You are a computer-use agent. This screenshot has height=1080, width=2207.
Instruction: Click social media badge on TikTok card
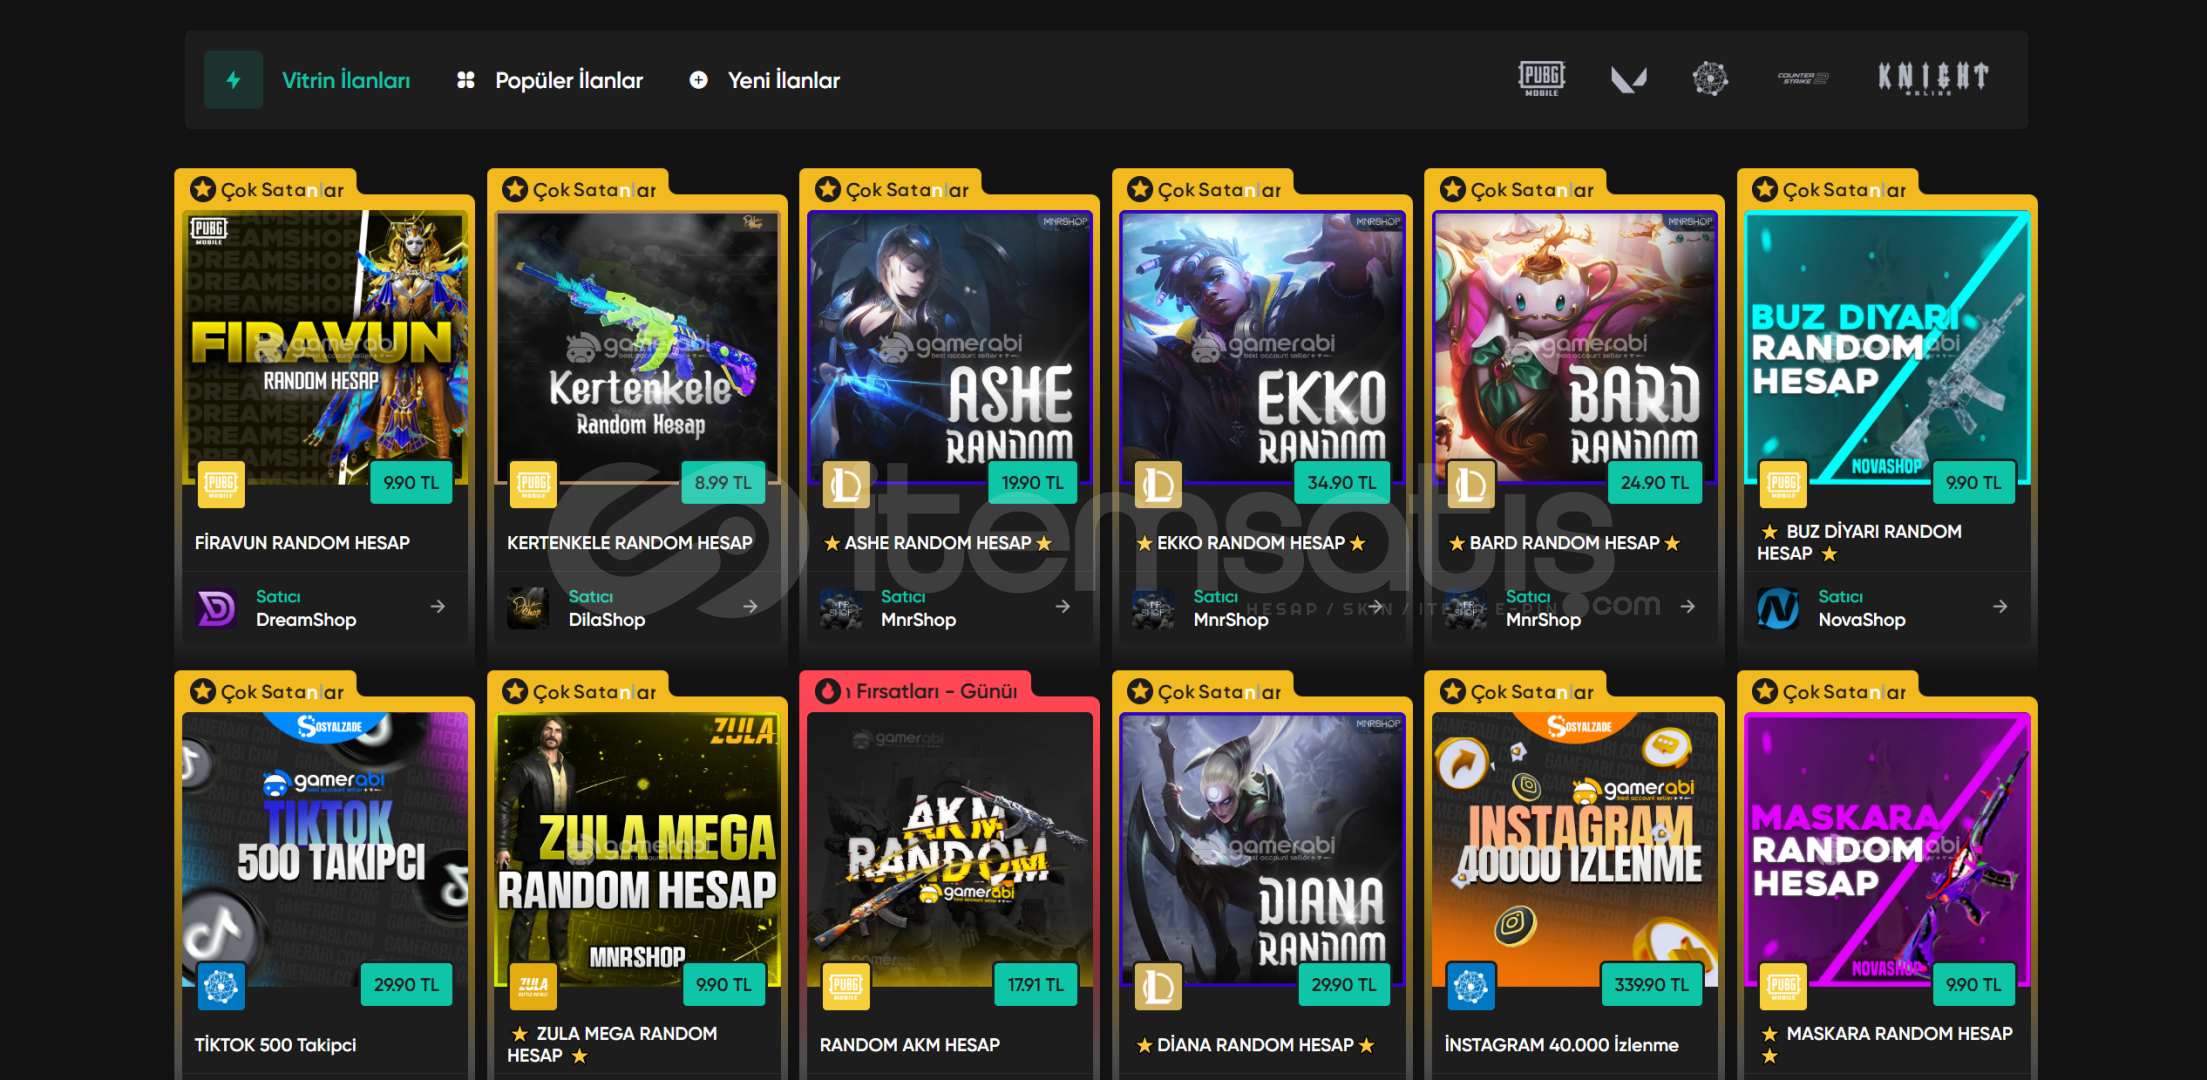click(x=221, y=986)
